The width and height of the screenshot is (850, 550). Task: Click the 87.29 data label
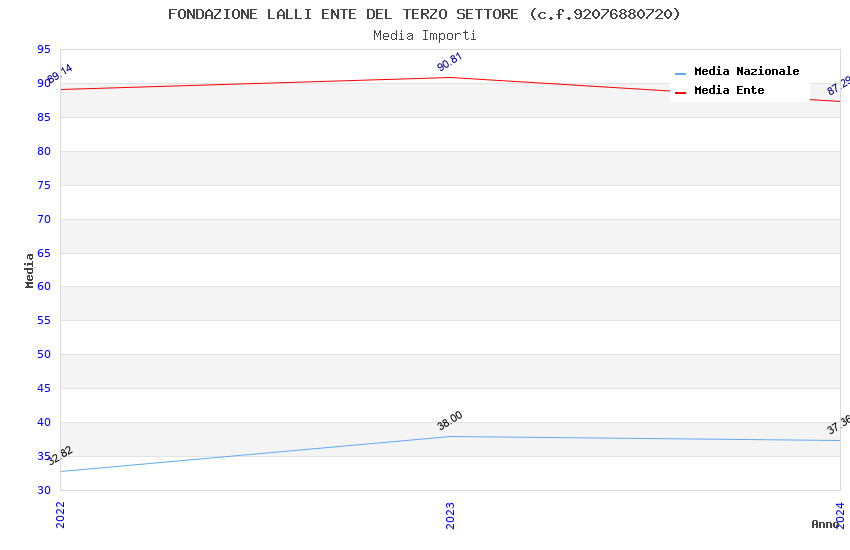[839, 86]
